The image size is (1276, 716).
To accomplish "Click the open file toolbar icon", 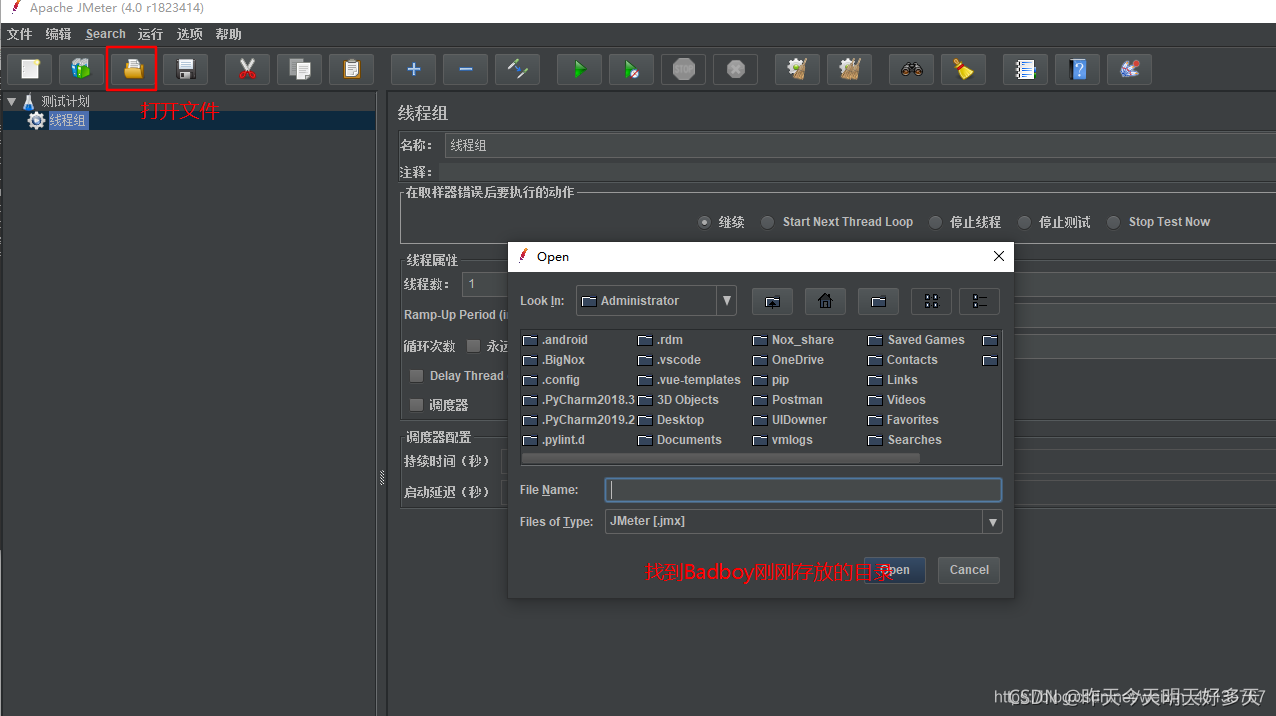I will 133,69.
